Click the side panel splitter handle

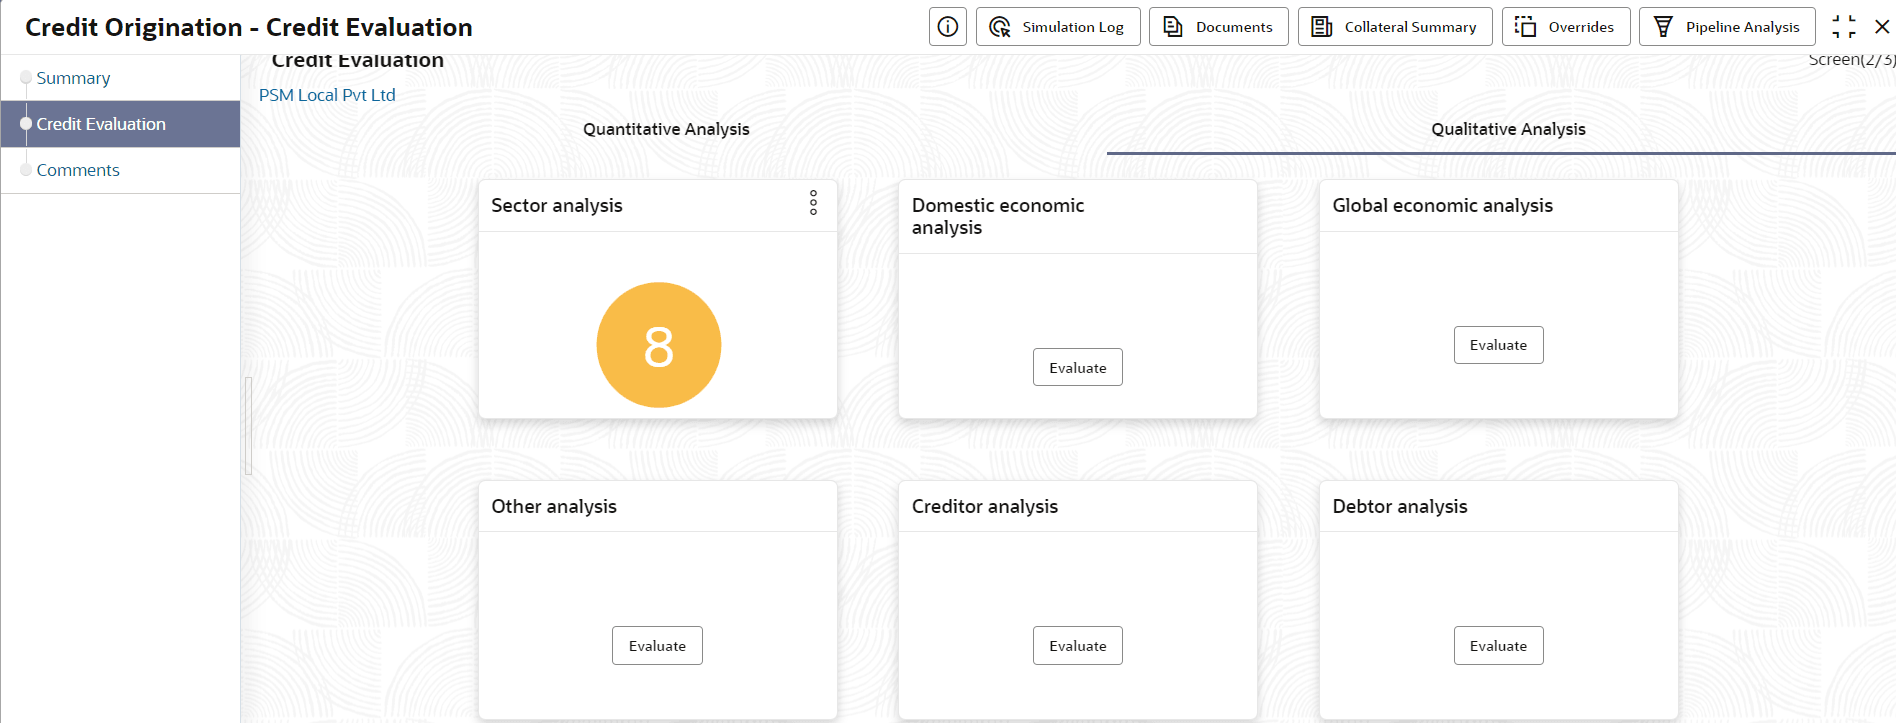pyautogui.click(x=248, y=425)
